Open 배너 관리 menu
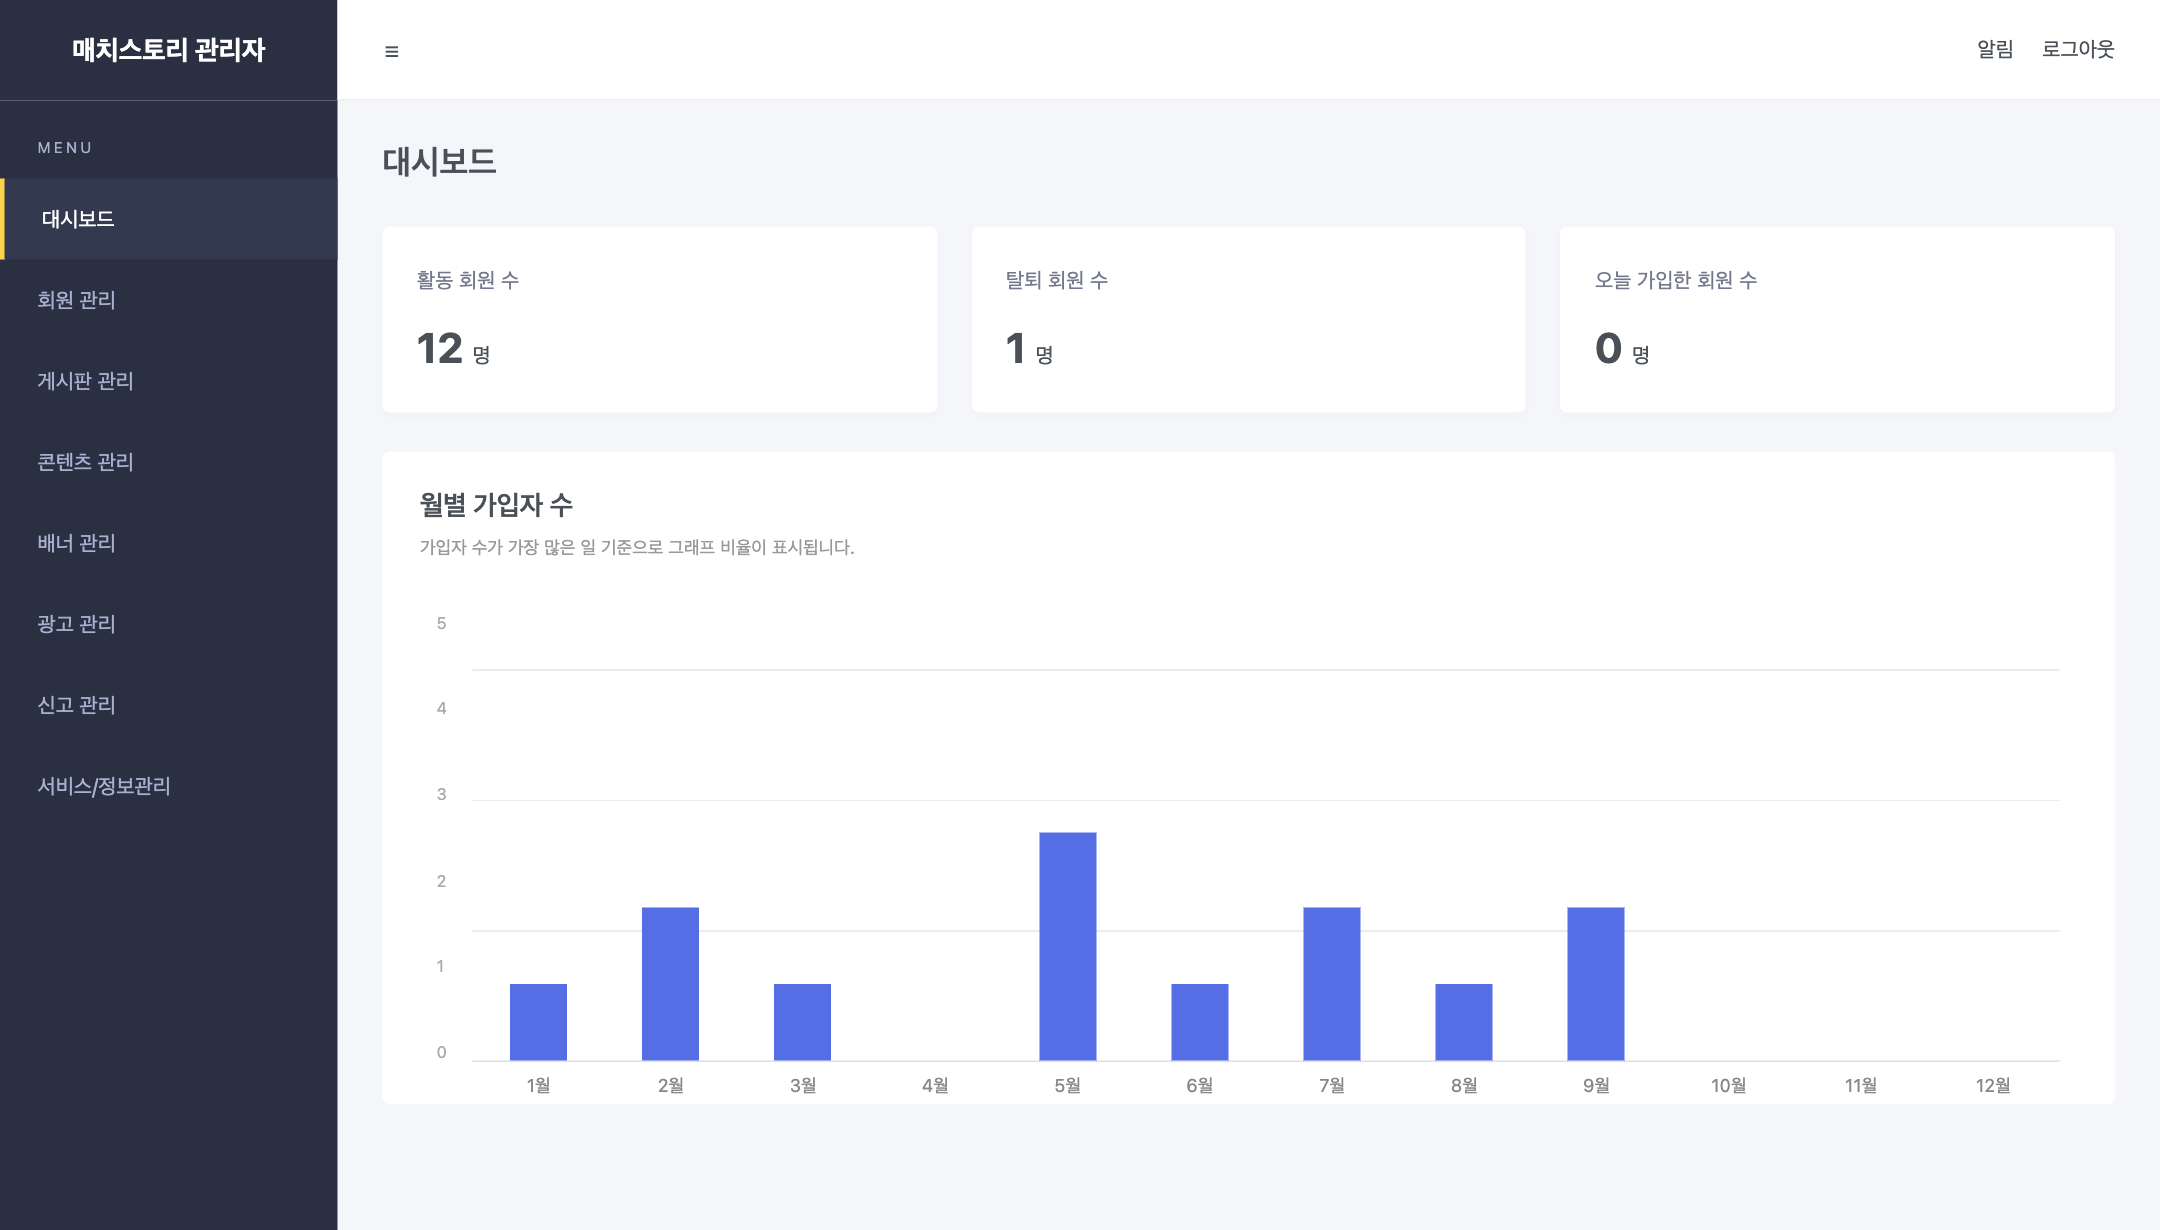Viewport: 2160px width, 1230px height. [x=169, y=543]
